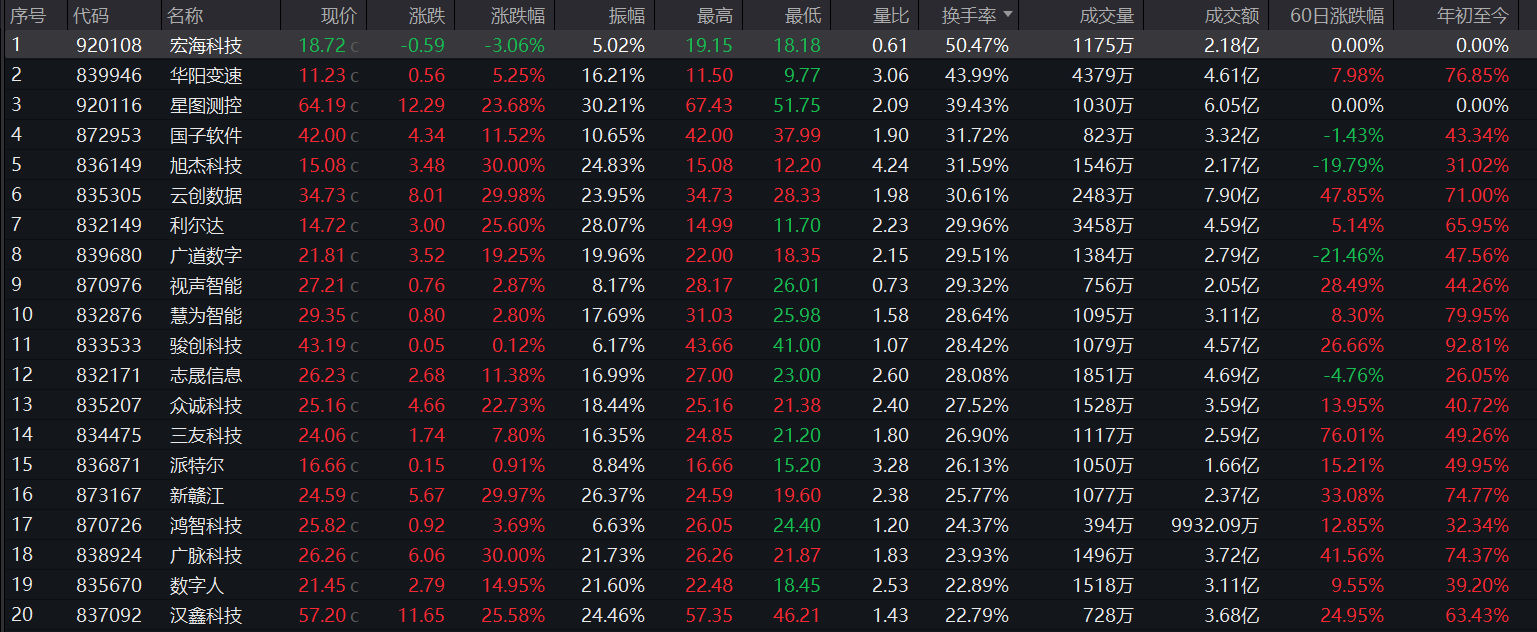Sort by the 涨跌 column header
This screenshot has height=632, width=1537.
[x=427, y=15]
